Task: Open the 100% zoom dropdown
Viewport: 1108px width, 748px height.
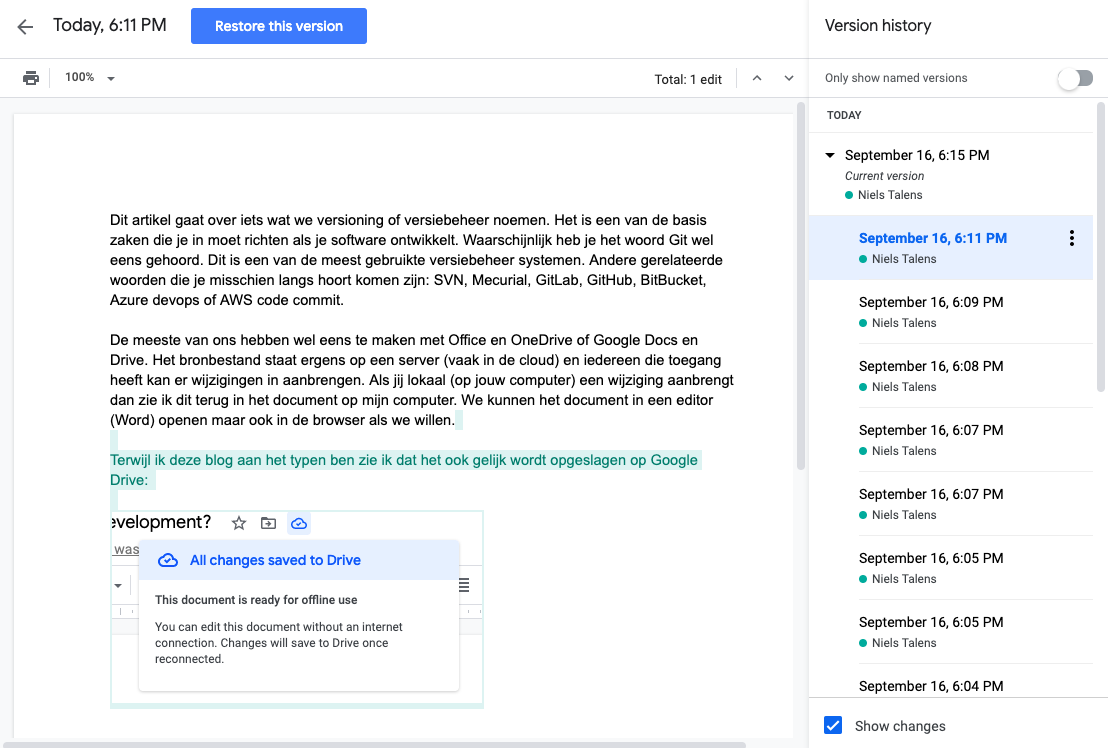Action: pyautogui.click(x=90, y=78)
